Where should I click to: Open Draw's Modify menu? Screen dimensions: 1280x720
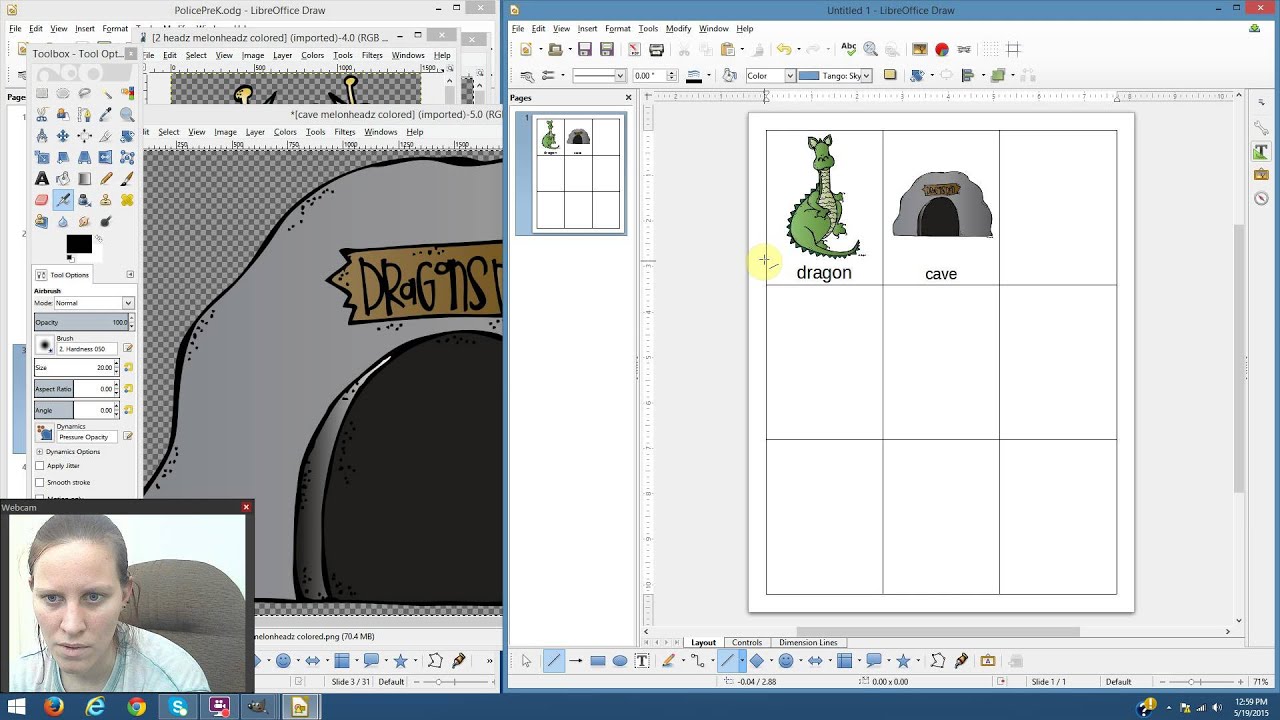(x=678, y=28)
